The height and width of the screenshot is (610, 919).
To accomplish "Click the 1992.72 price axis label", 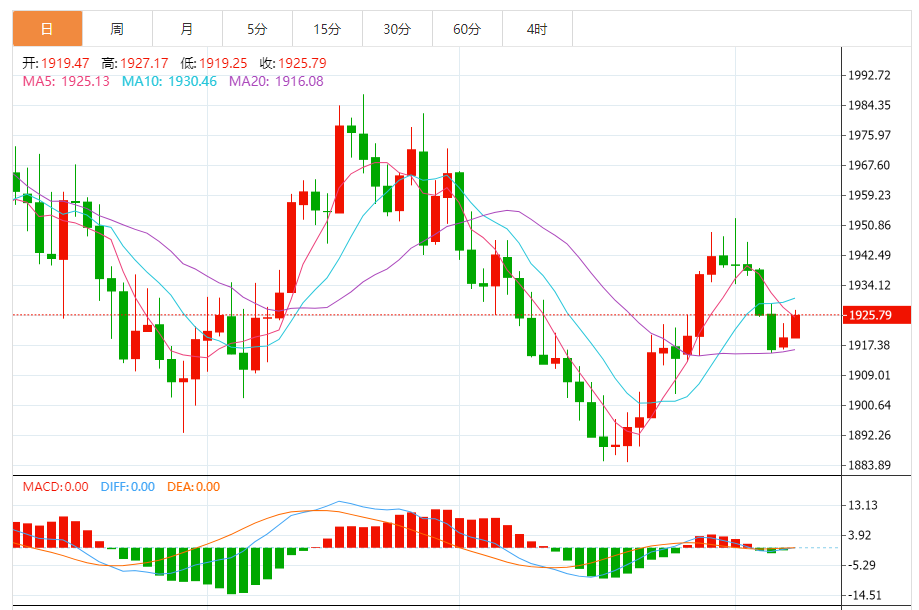I will coord(869,75).
